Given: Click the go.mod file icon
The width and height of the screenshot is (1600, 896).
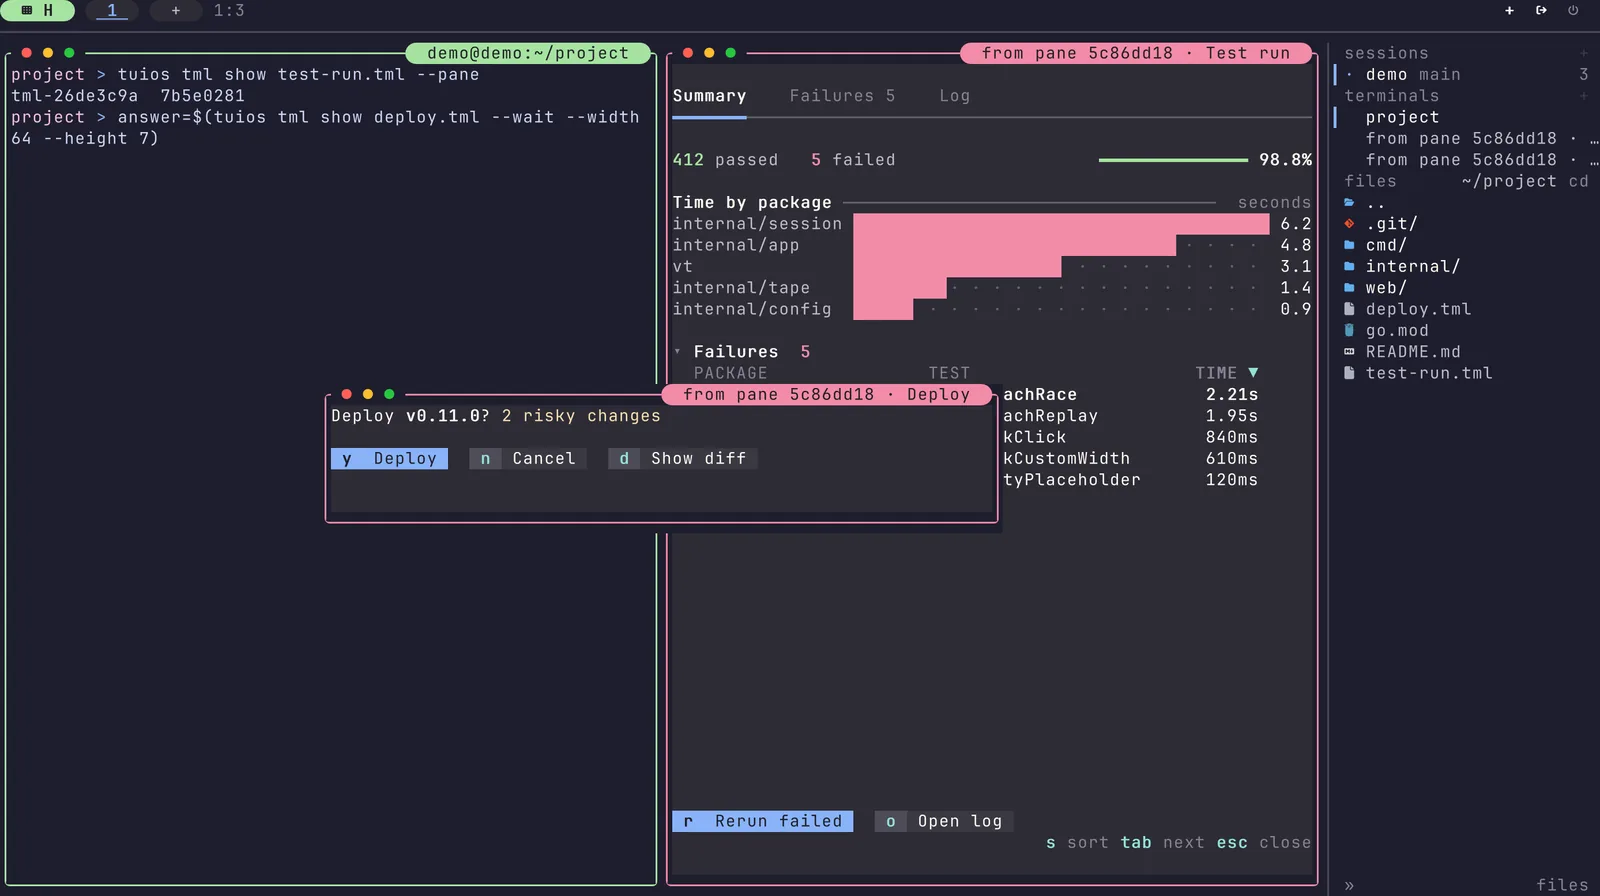Looking at the screenshot, I should tap(1349, 331).
